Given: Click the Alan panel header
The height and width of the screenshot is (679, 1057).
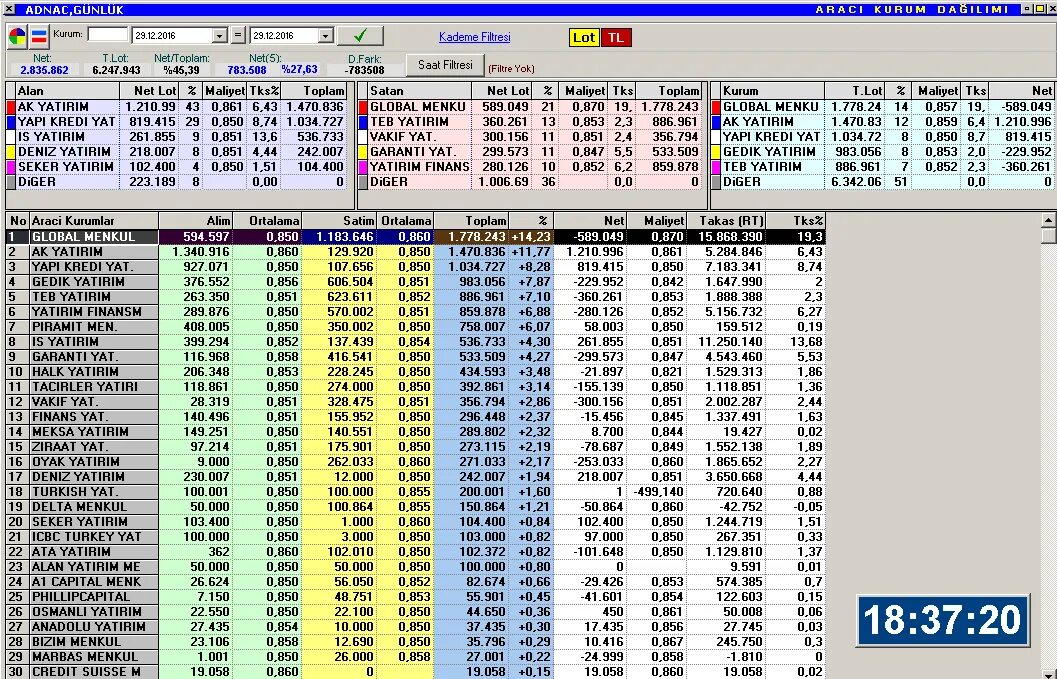Looking at the screenshot, I should (67, 90).
